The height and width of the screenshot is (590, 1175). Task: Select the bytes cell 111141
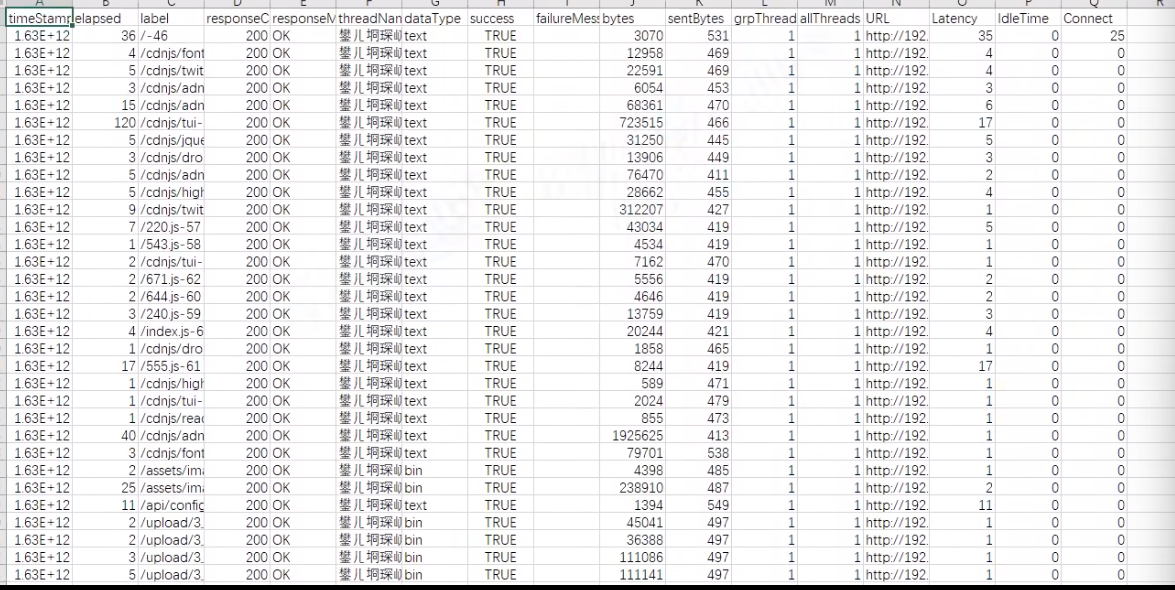632,574
